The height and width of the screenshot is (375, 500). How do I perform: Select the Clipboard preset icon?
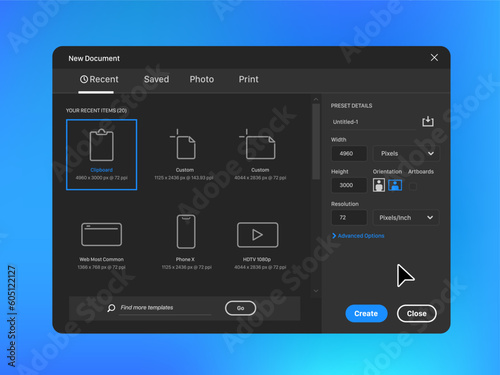(102, 145)
